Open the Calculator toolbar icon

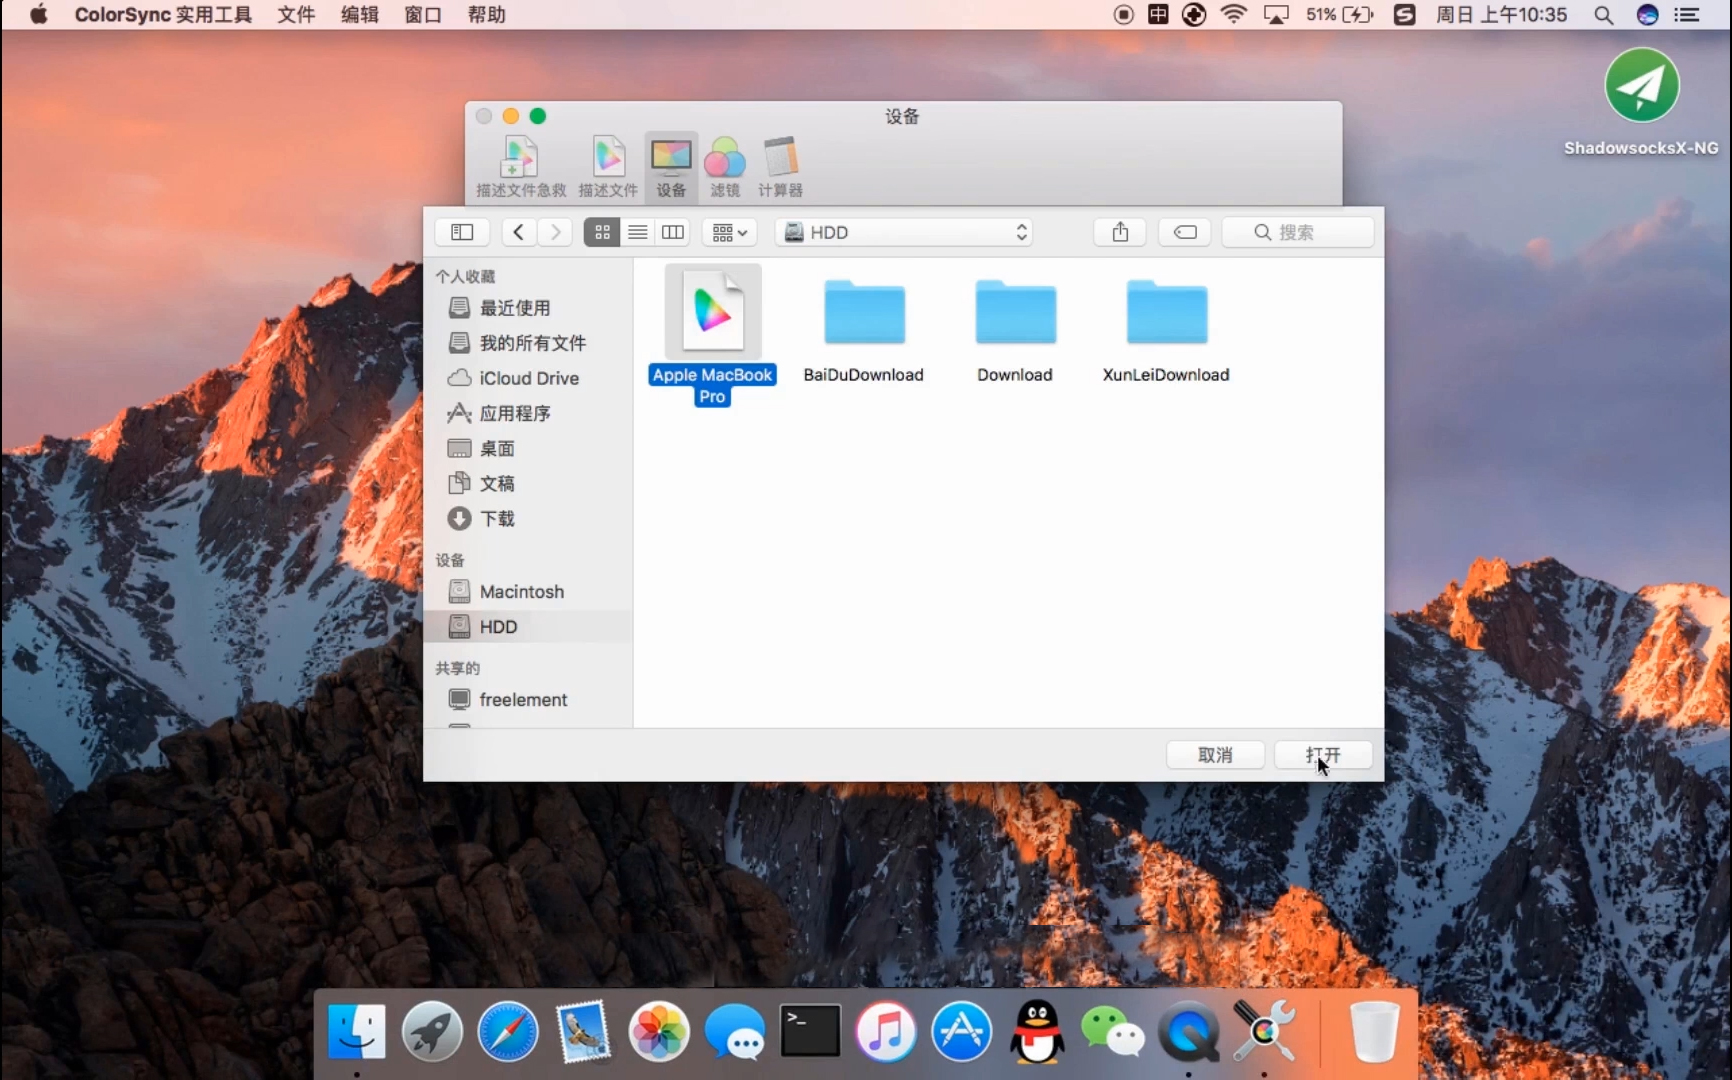pyautogui.click(x=780, y=166)
